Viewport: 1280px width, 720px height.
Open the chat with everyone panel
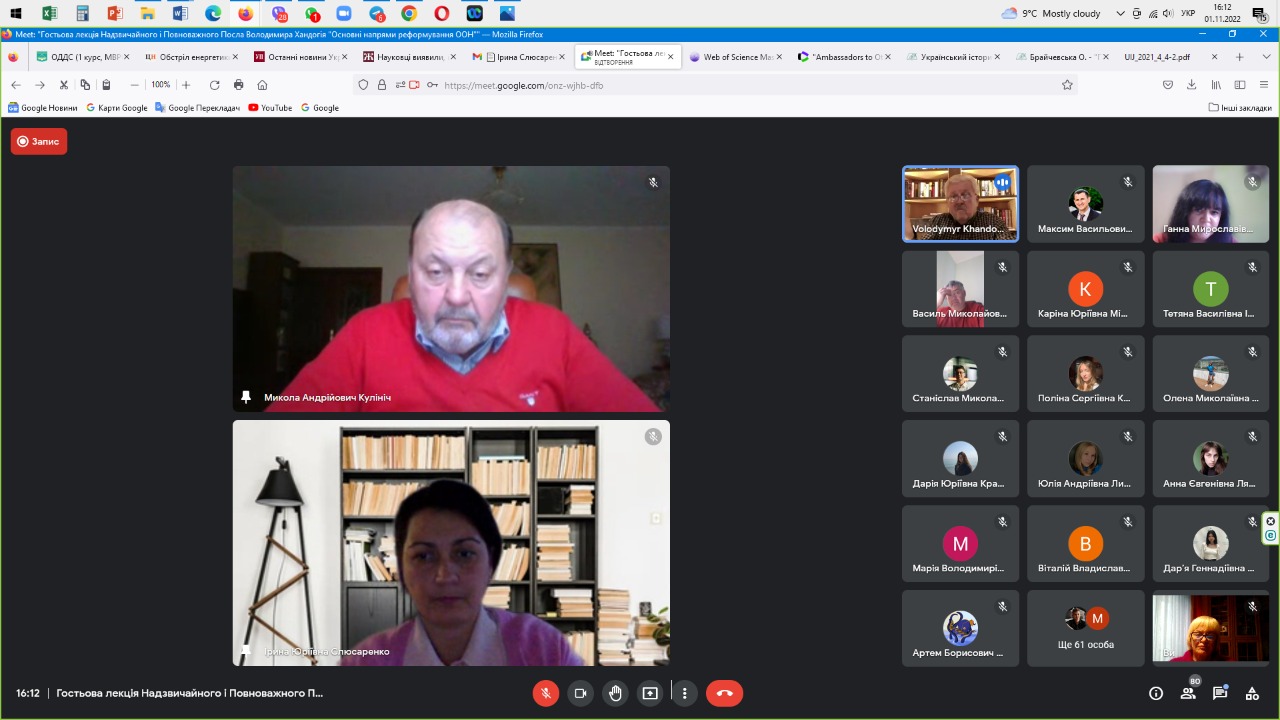(x=1220, y=693)
